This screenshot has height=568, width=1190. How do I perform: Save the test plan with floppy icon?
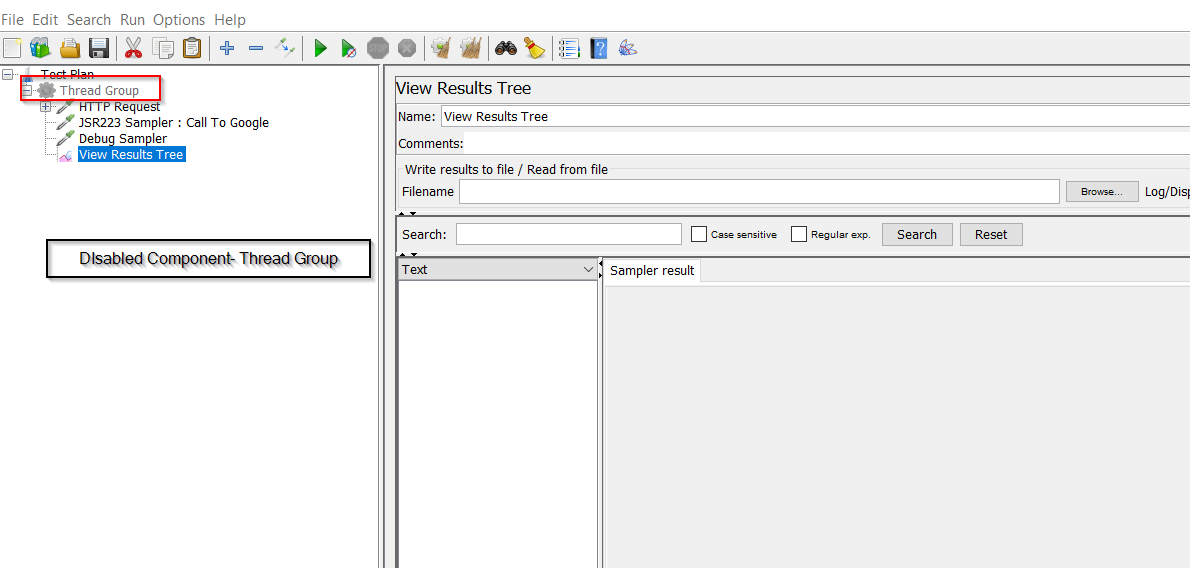99,49
